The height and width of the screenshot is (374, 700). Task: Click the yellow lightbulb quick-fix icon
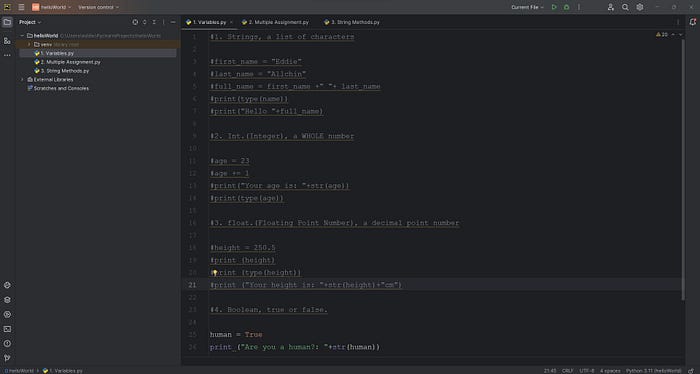pos(215,273)
